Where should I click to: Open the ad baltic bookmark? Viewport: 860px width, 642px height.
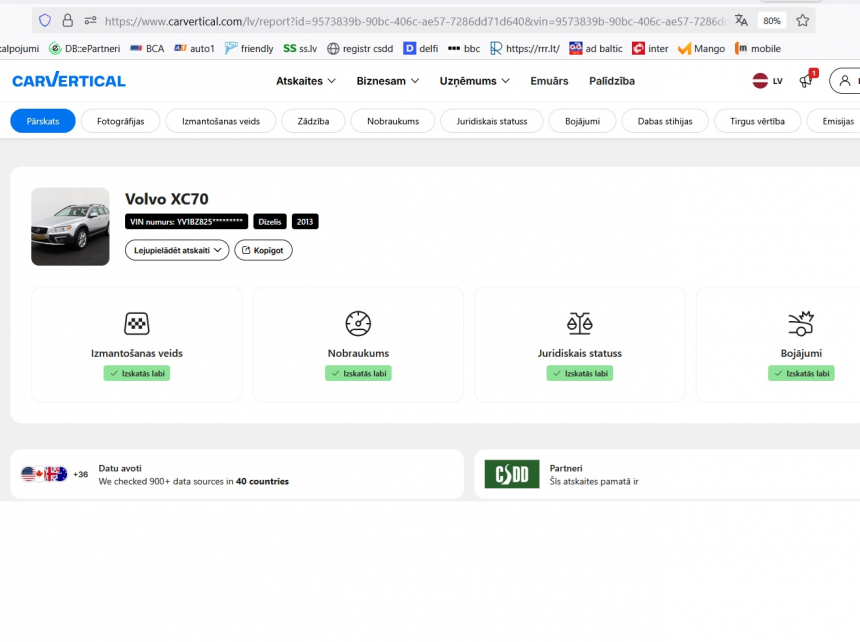point(596,49)
